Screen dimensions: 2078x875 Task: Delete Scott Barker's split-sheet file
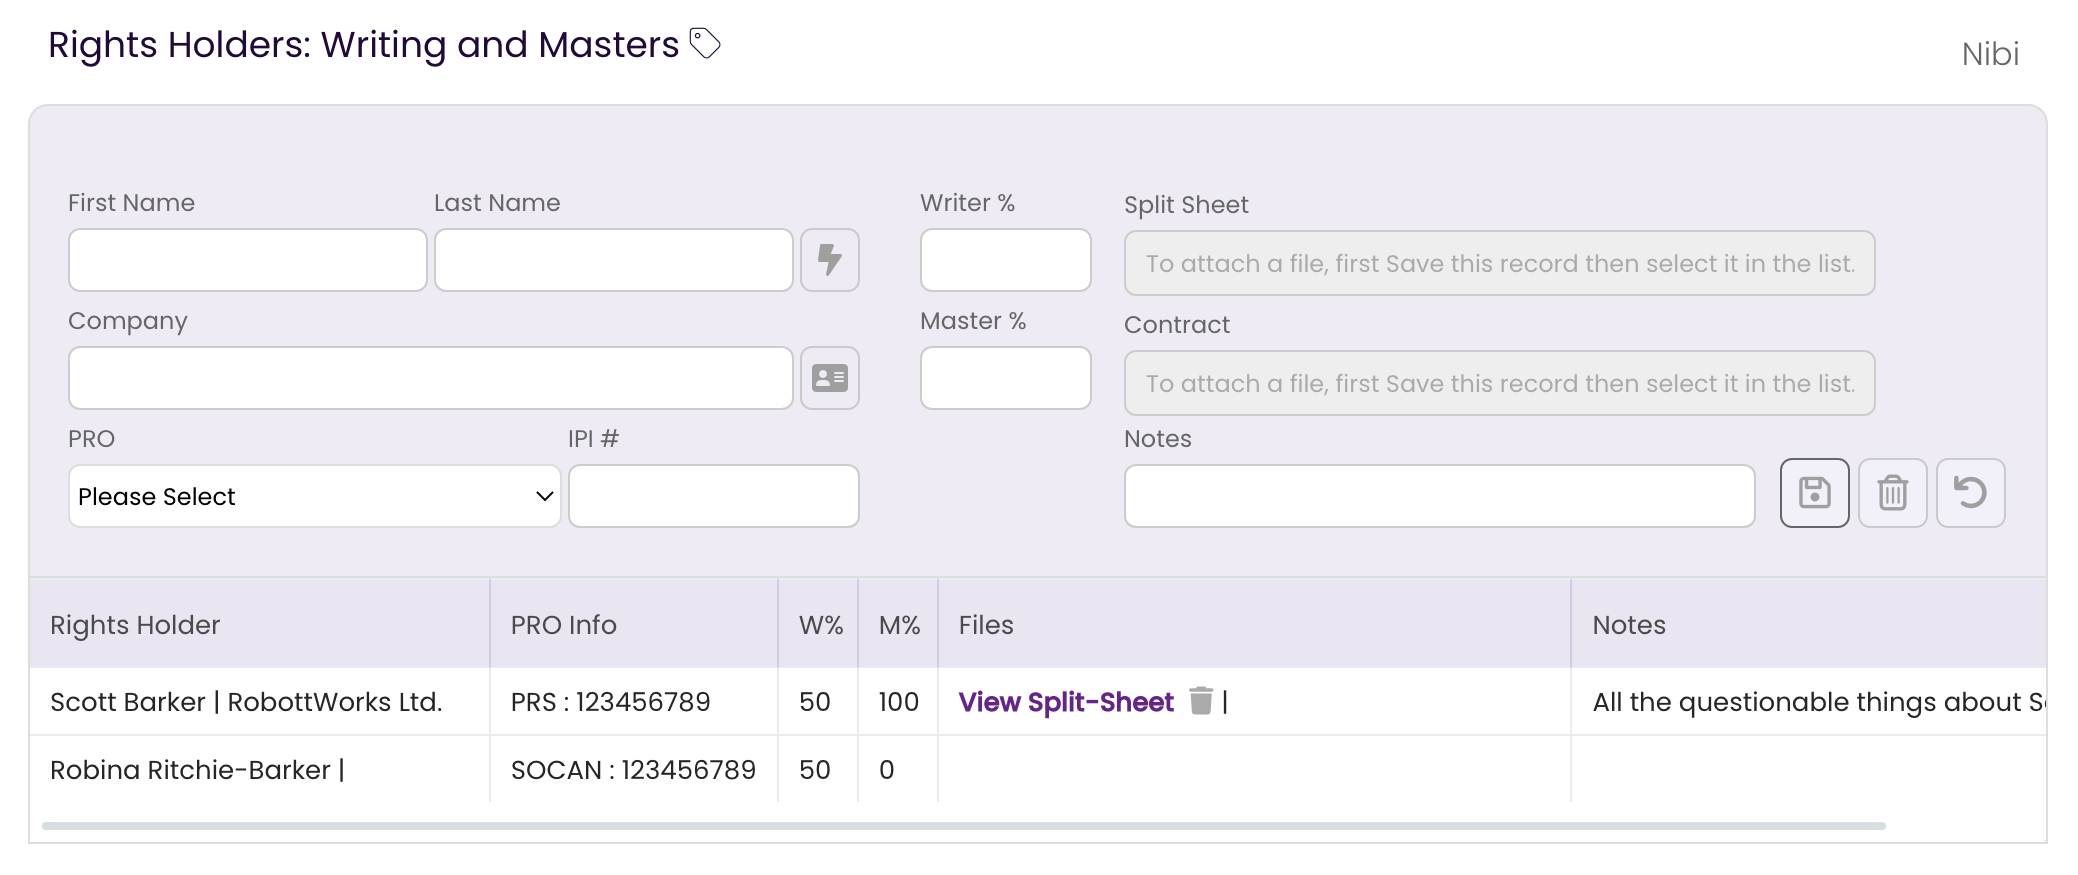pos(1201,701)
